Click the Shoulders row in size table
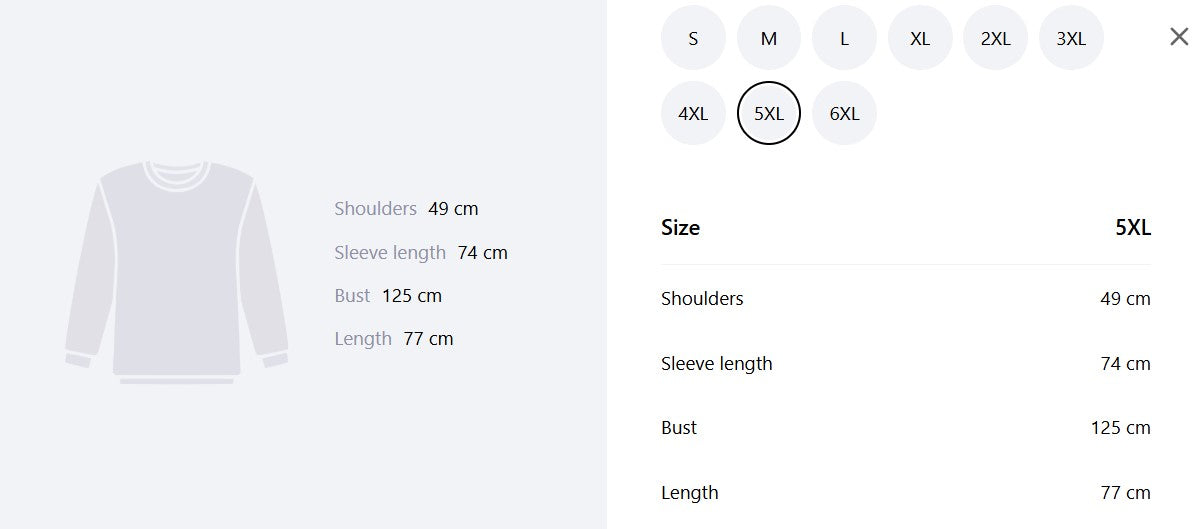Viewport: 1201px width, 529px height. 906,298
